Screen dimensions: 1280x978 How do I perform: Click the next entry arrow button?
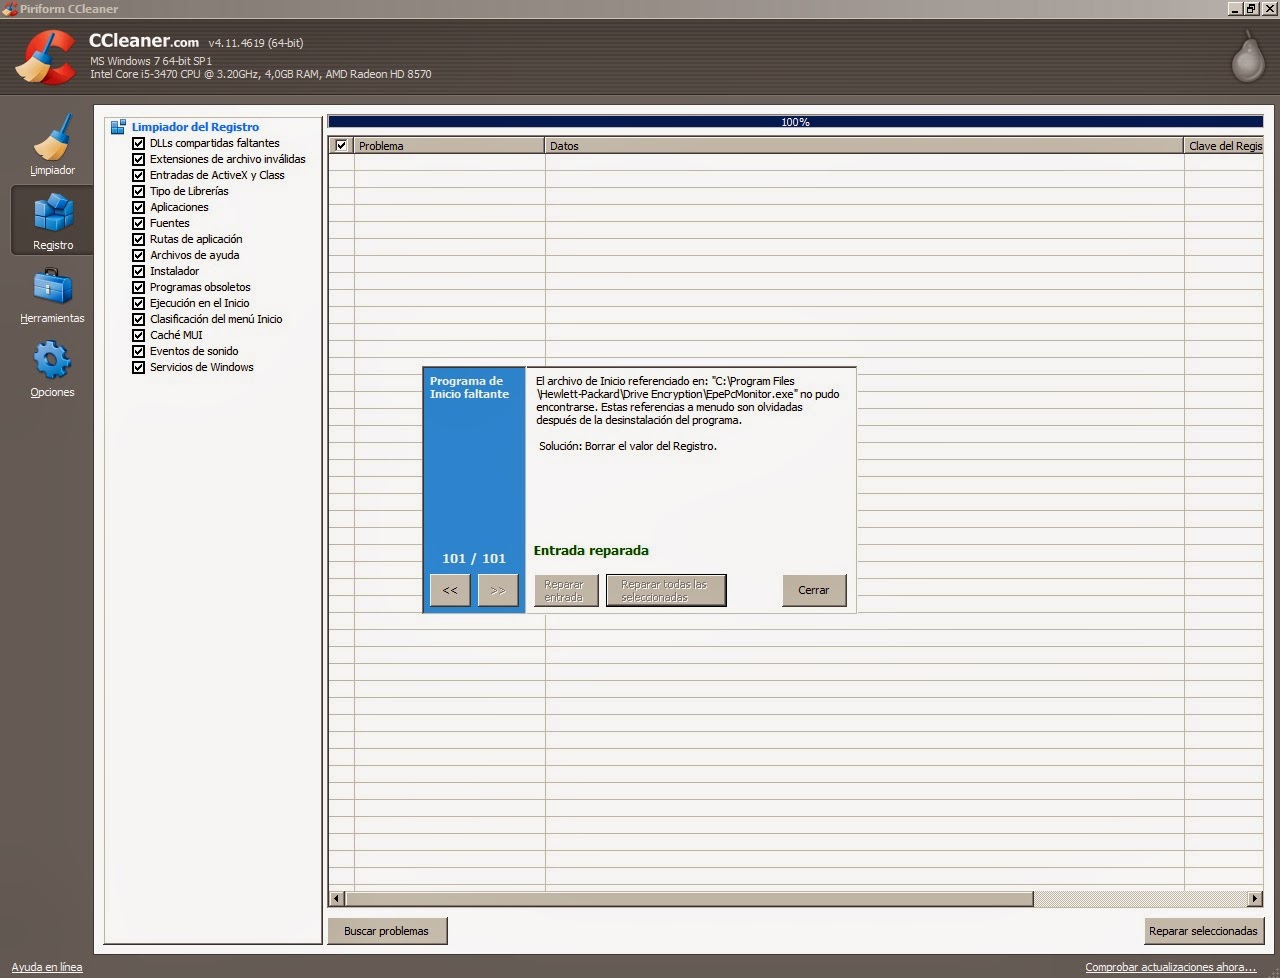[x=498, y=590]
